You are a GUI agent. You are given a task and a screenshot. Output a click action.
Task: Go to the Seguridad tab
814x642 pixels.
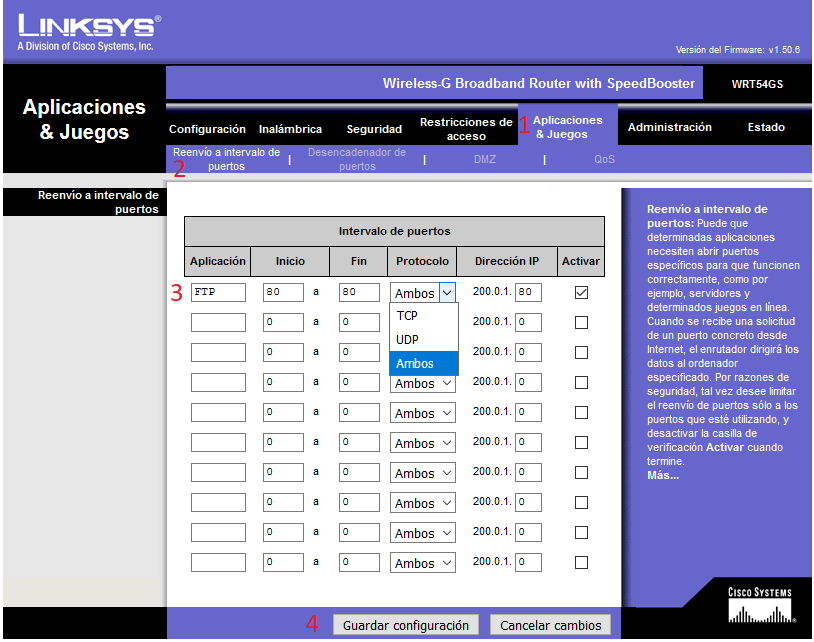tap(374, 129)
